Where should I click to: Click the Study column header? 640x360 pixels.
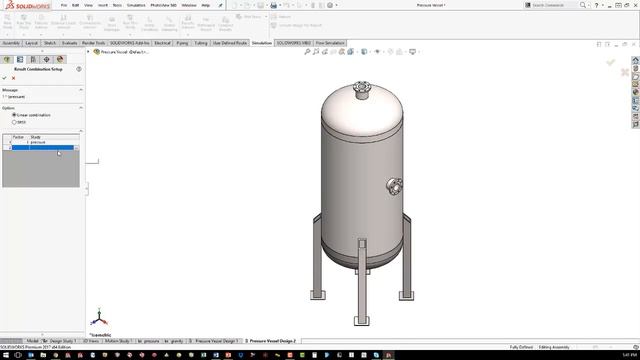(x=54, y=137)
